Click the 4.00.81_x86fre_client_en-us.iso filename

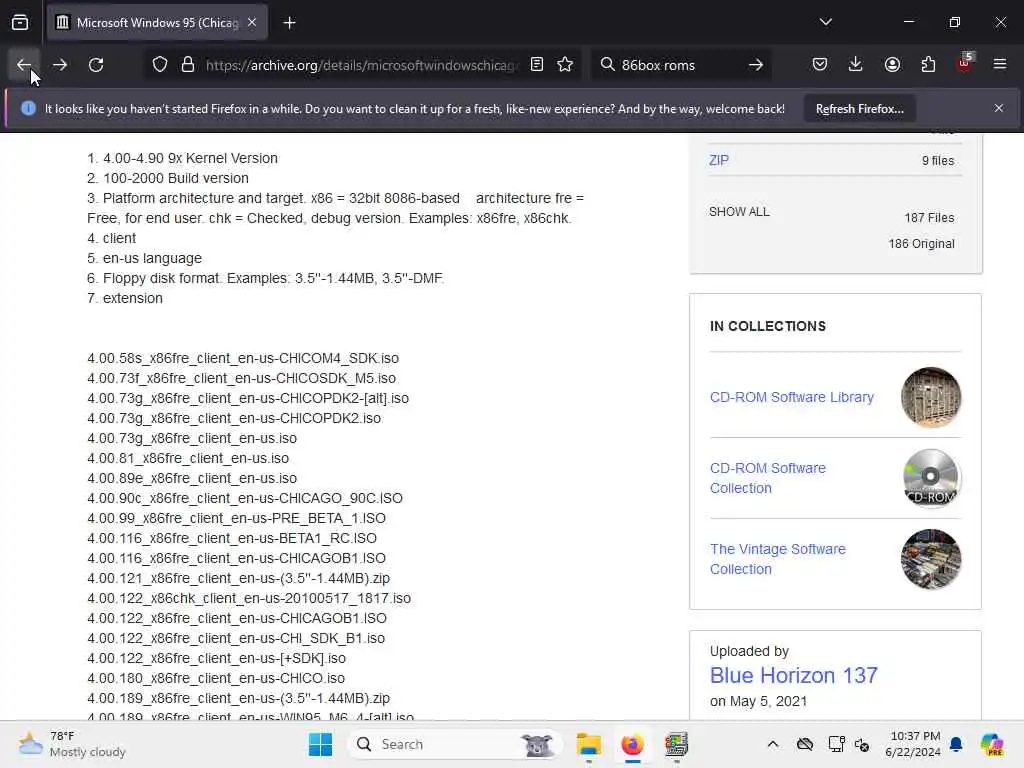188,458
